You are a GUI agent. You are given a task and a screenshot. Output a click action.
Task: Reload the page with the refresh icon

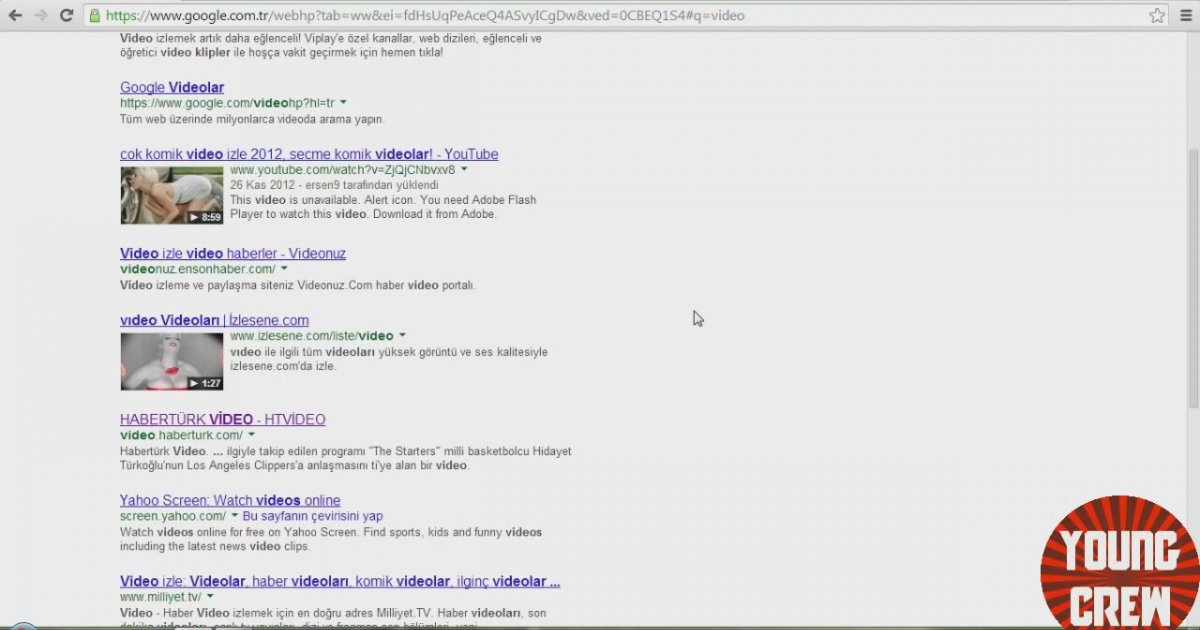tap(67, 15)
